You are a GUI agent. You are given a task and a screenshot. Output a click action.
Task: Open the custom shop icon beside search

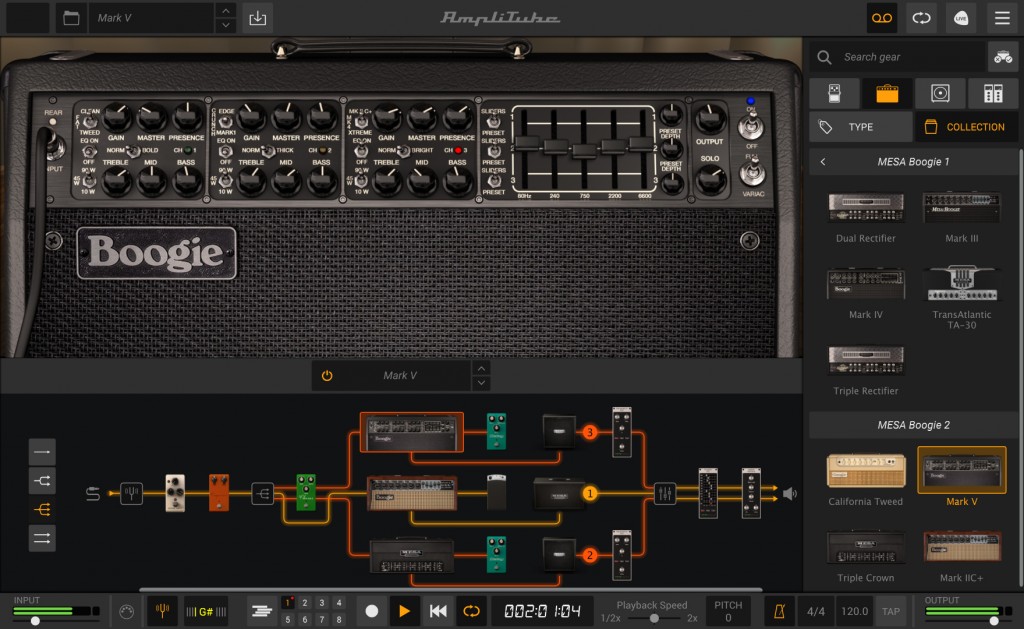[x=1003, y=57]
